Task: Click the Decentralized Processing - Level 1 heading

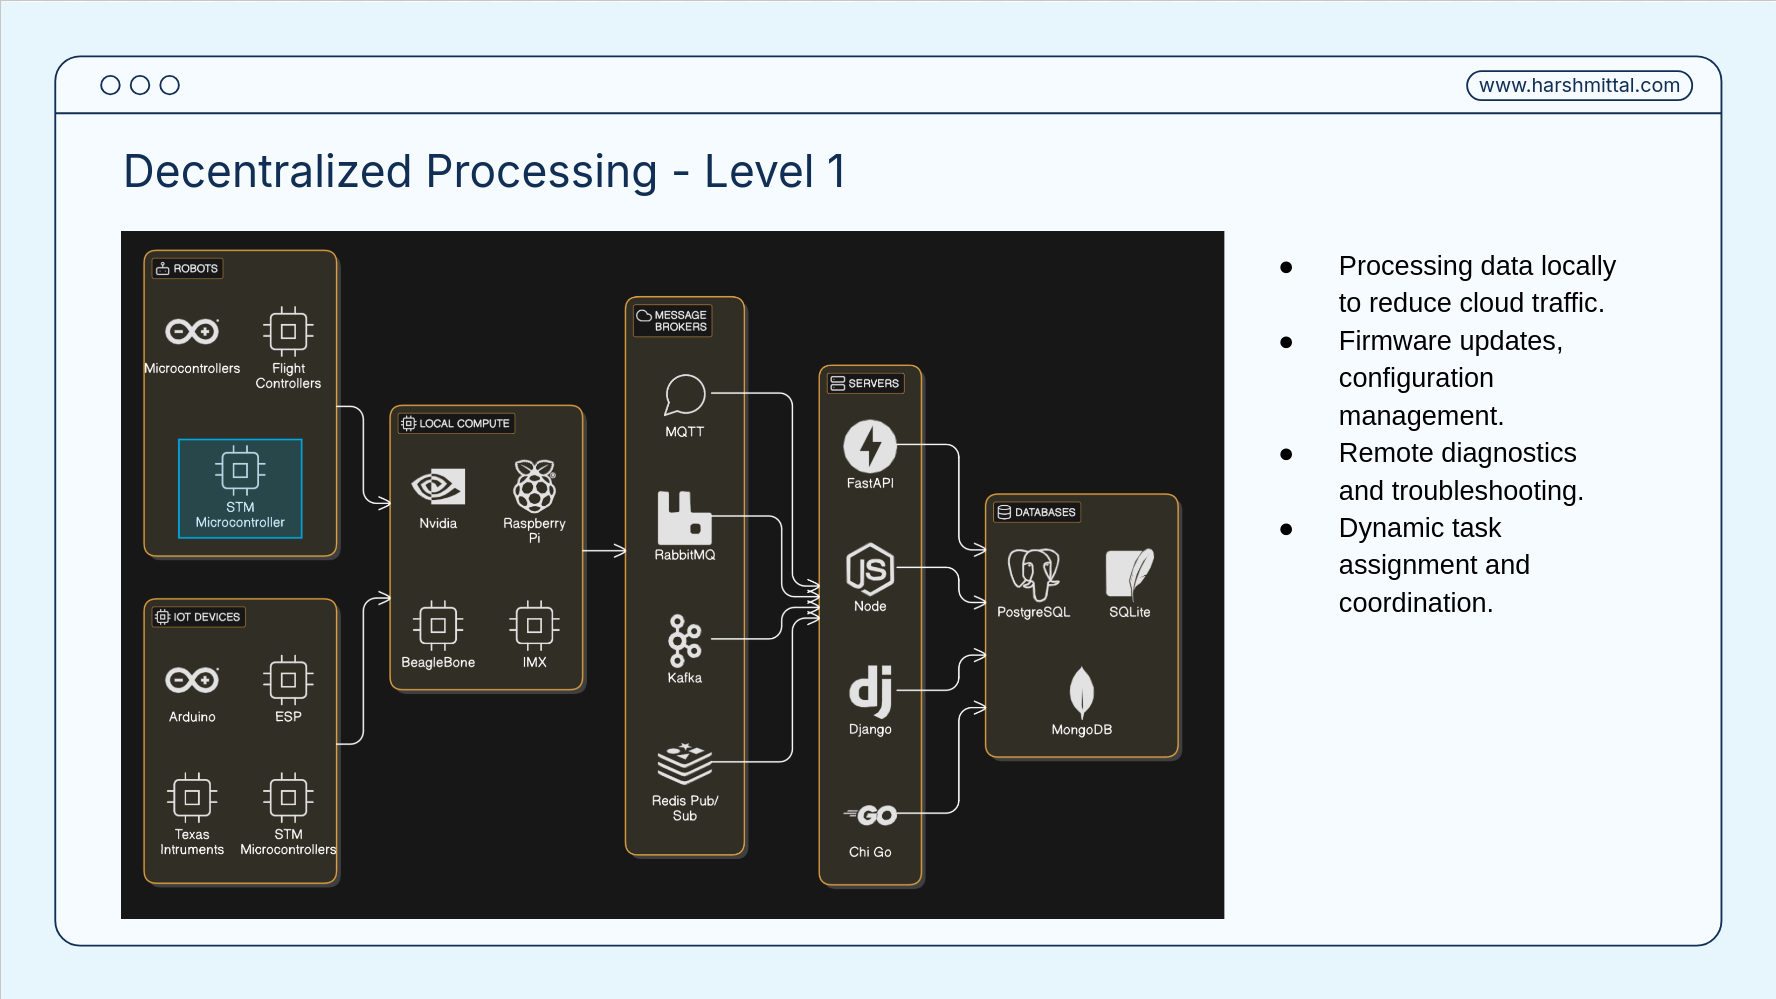Action: [x=485, y=171]
